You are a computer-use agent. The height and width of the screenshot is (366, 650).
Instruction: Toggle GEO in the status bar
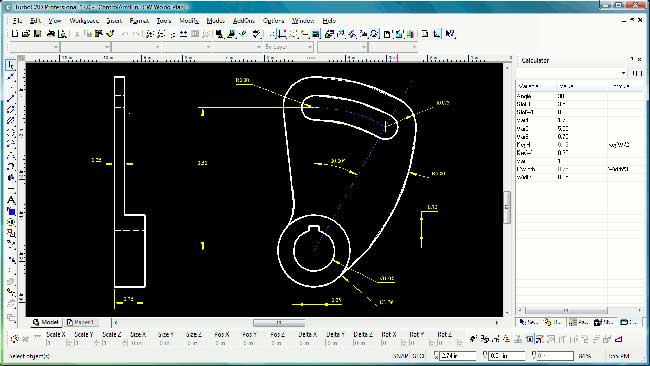tap(418, 356)
